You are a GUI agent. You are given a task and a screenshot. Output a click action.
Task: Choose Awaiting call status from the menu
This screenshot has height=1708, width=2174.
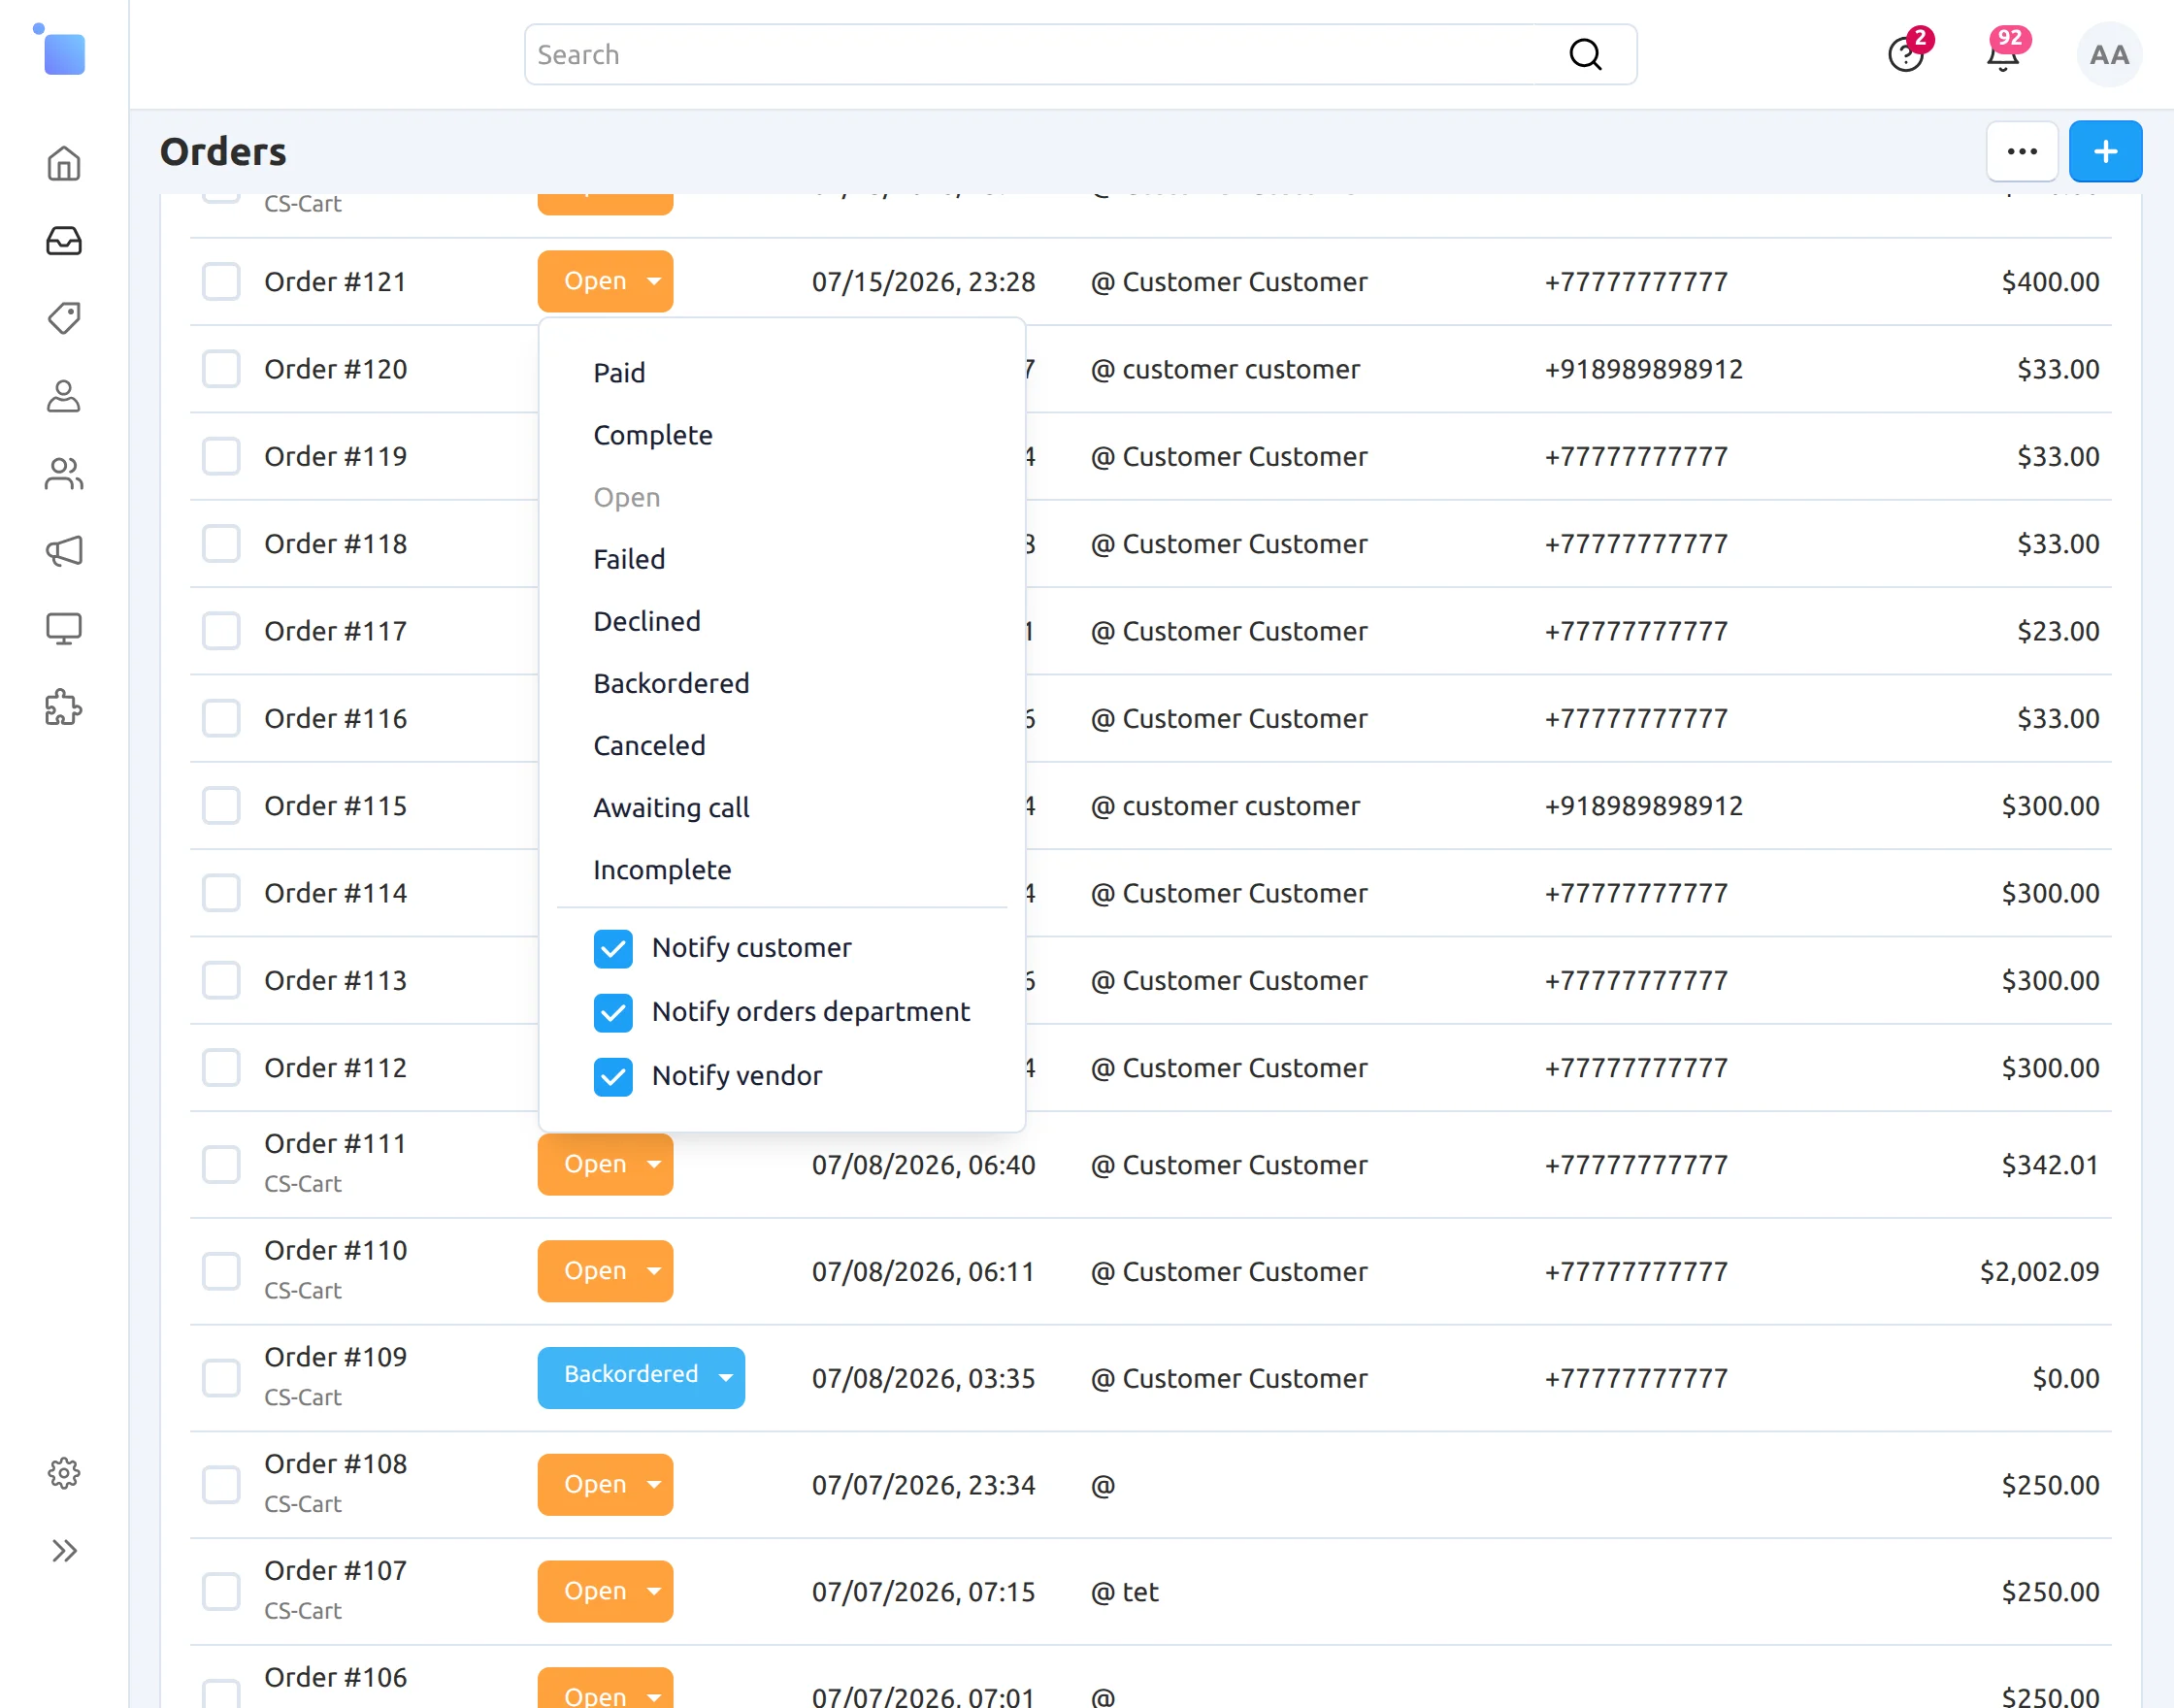(x=671, y=807)
